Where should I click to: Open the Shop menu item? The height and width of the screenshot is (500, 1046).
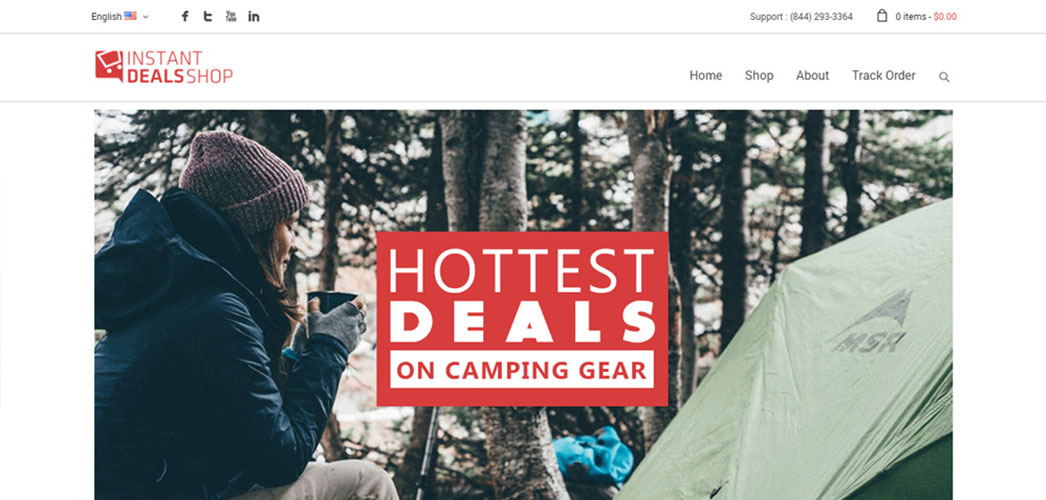click(759, 75)
